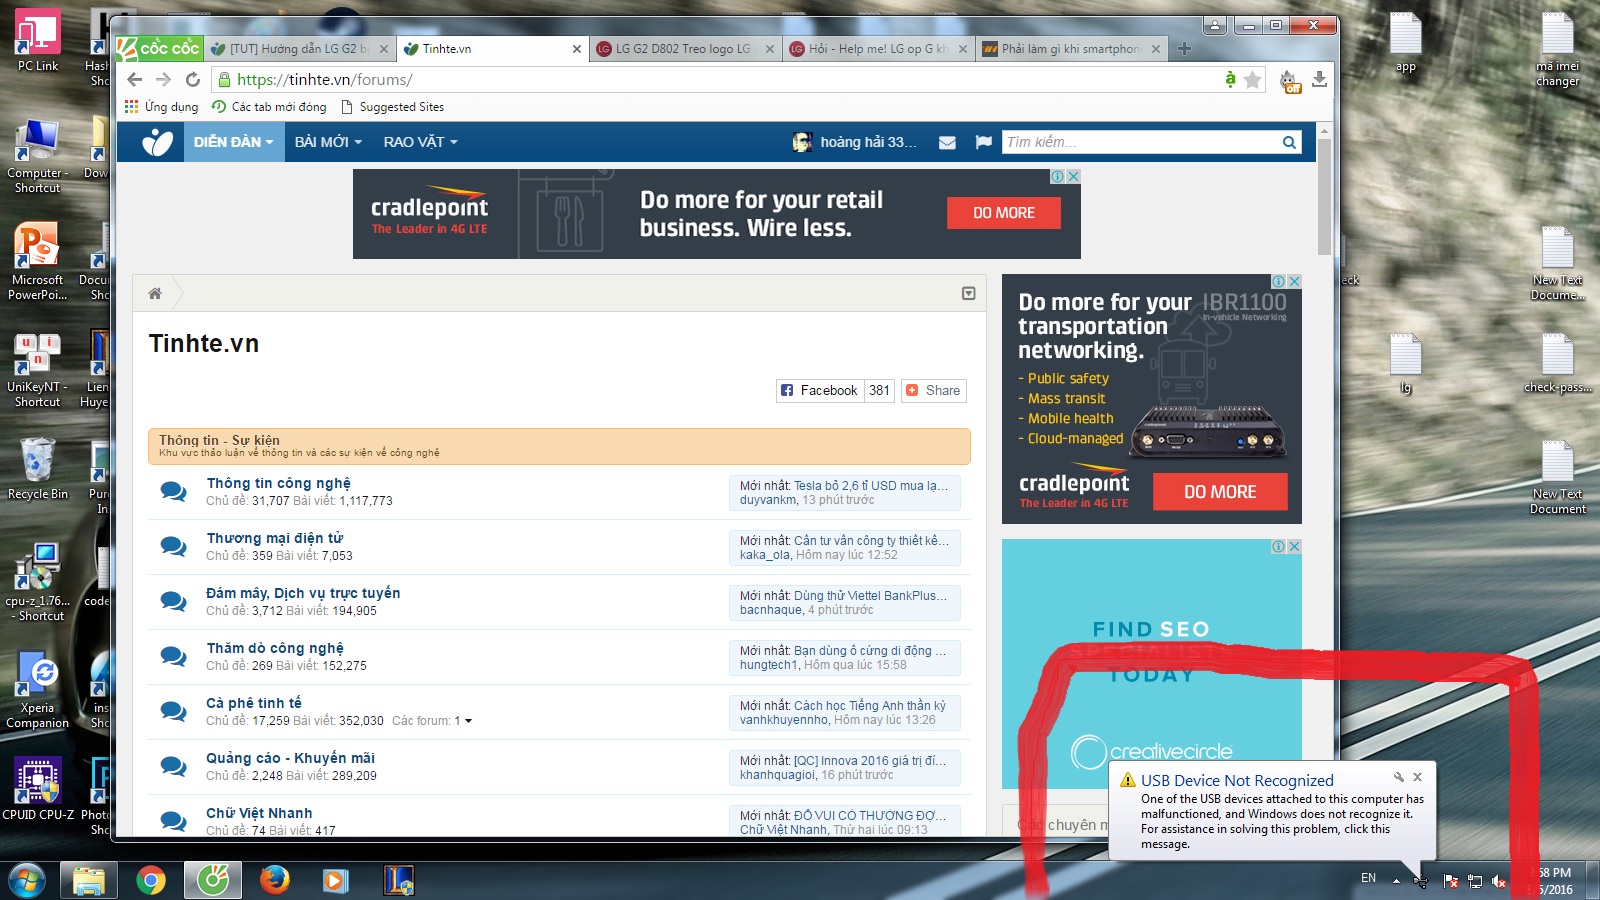Viewport: 1600px width, 900px height.
Task: Click the volume speaker tray icon
Action: 1499,881
